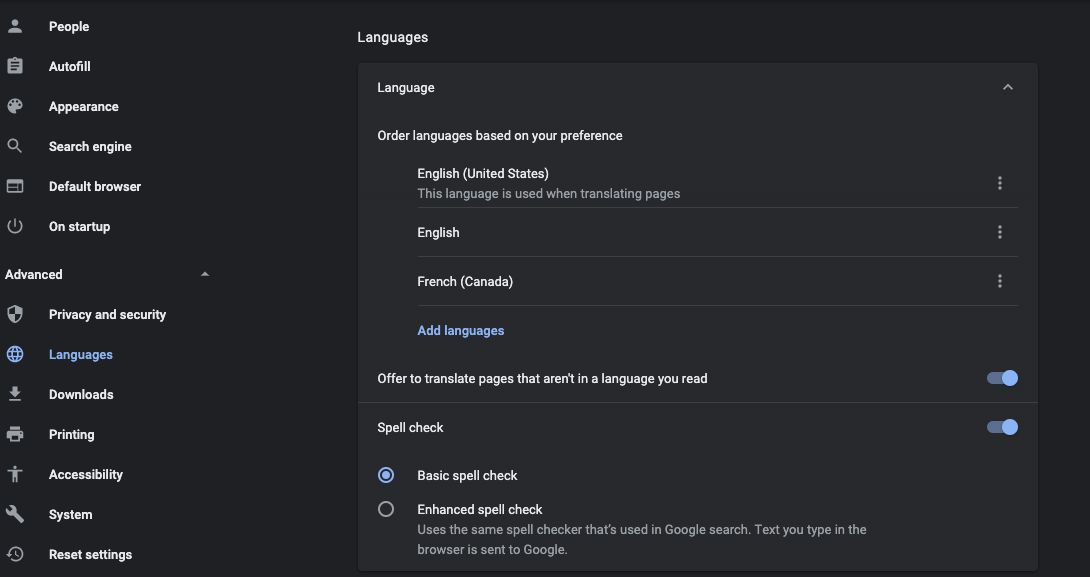This screenshot has height=577, width=1090.
Task: Open Appearance settings via palette icon
Action: click(x=15, y=106)
